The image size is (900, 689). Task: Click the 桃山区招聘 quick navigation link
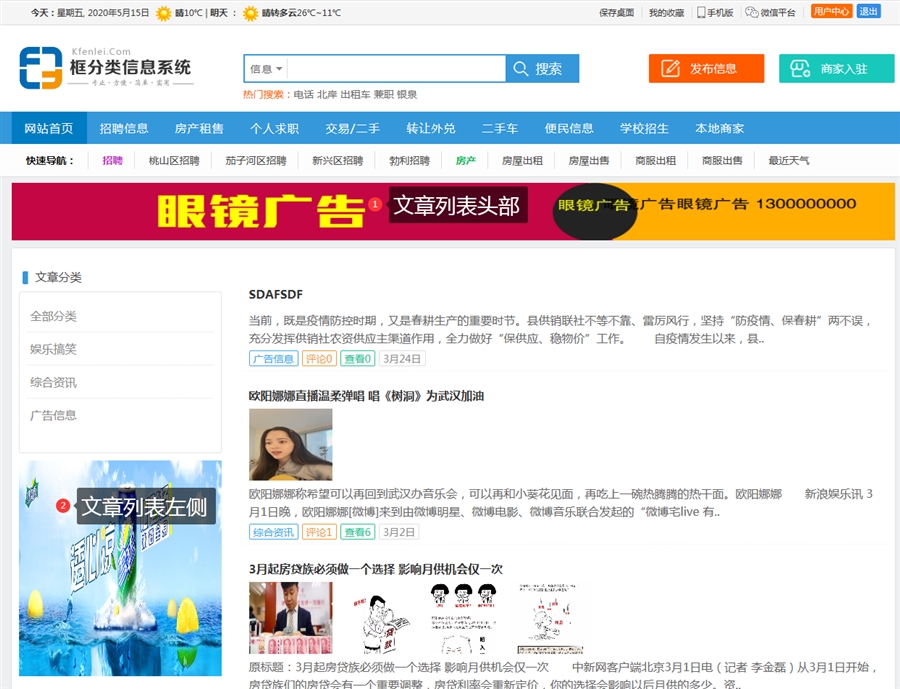174,160
